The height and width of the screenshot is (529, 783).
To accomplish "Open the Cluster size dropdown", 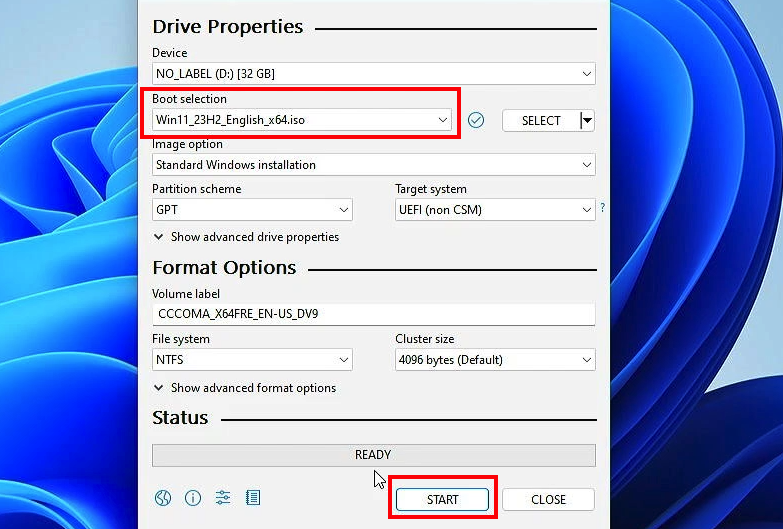I will click(x=495, y=360).
